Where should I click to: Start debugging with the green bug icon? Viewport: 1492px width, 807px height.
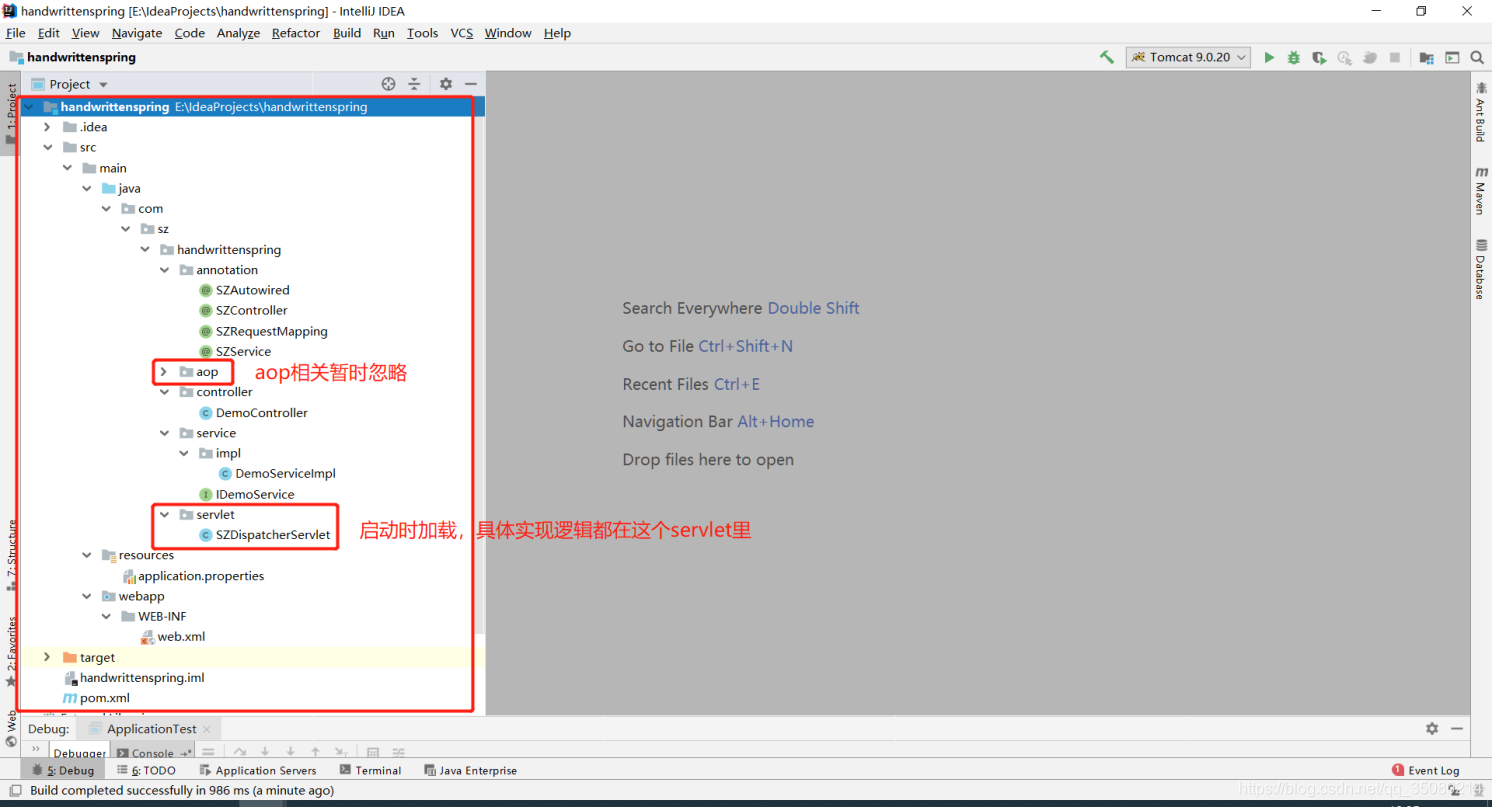[x=1294, y=57]
